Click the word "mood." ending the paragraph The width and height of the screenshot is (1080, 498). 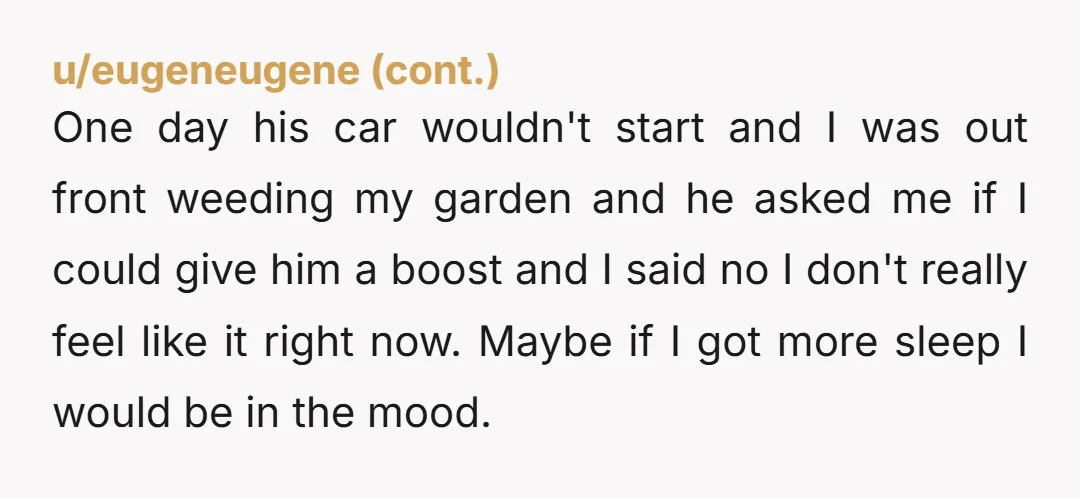[x=428, y=413]
